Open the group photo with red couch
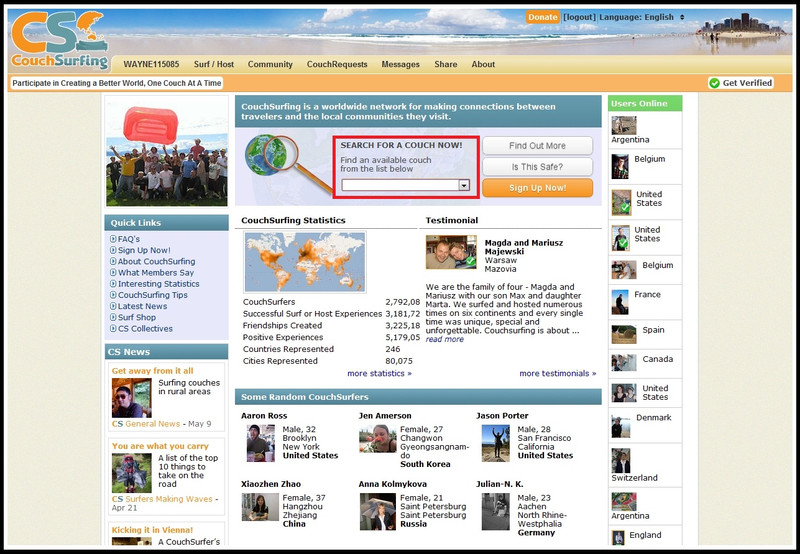Image resolution: width=800 pixels, height=554 pixels. click(x=167, y=152)
